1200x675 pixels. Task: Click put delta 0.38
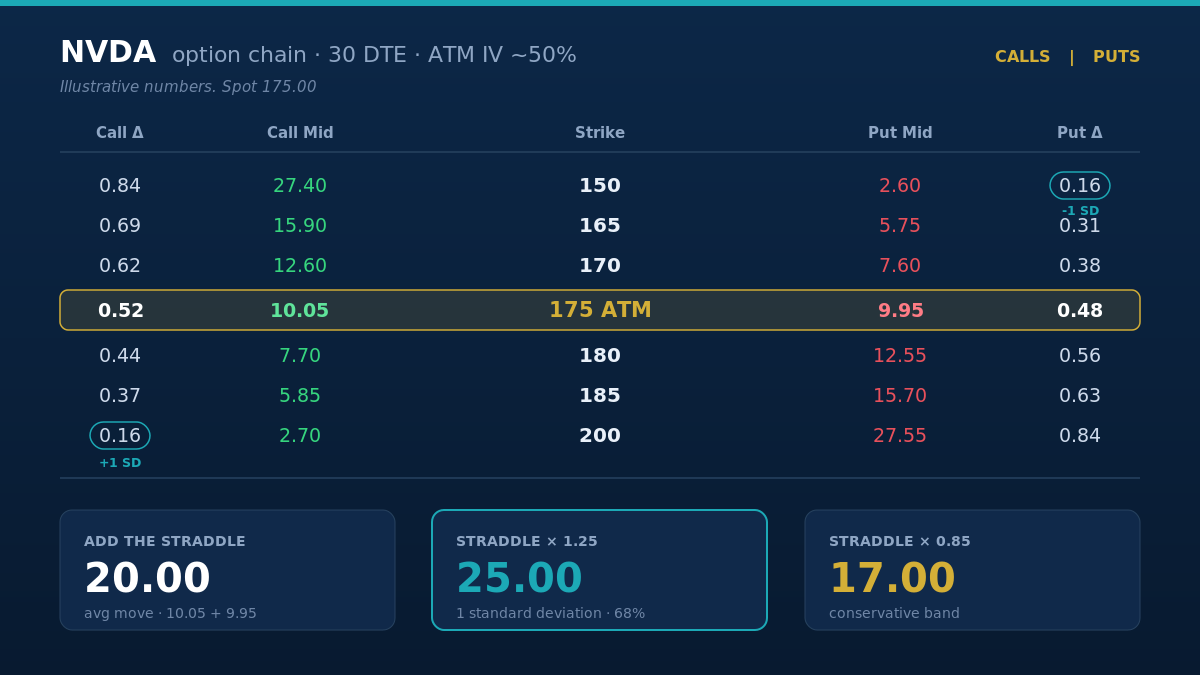(1080, 266)
